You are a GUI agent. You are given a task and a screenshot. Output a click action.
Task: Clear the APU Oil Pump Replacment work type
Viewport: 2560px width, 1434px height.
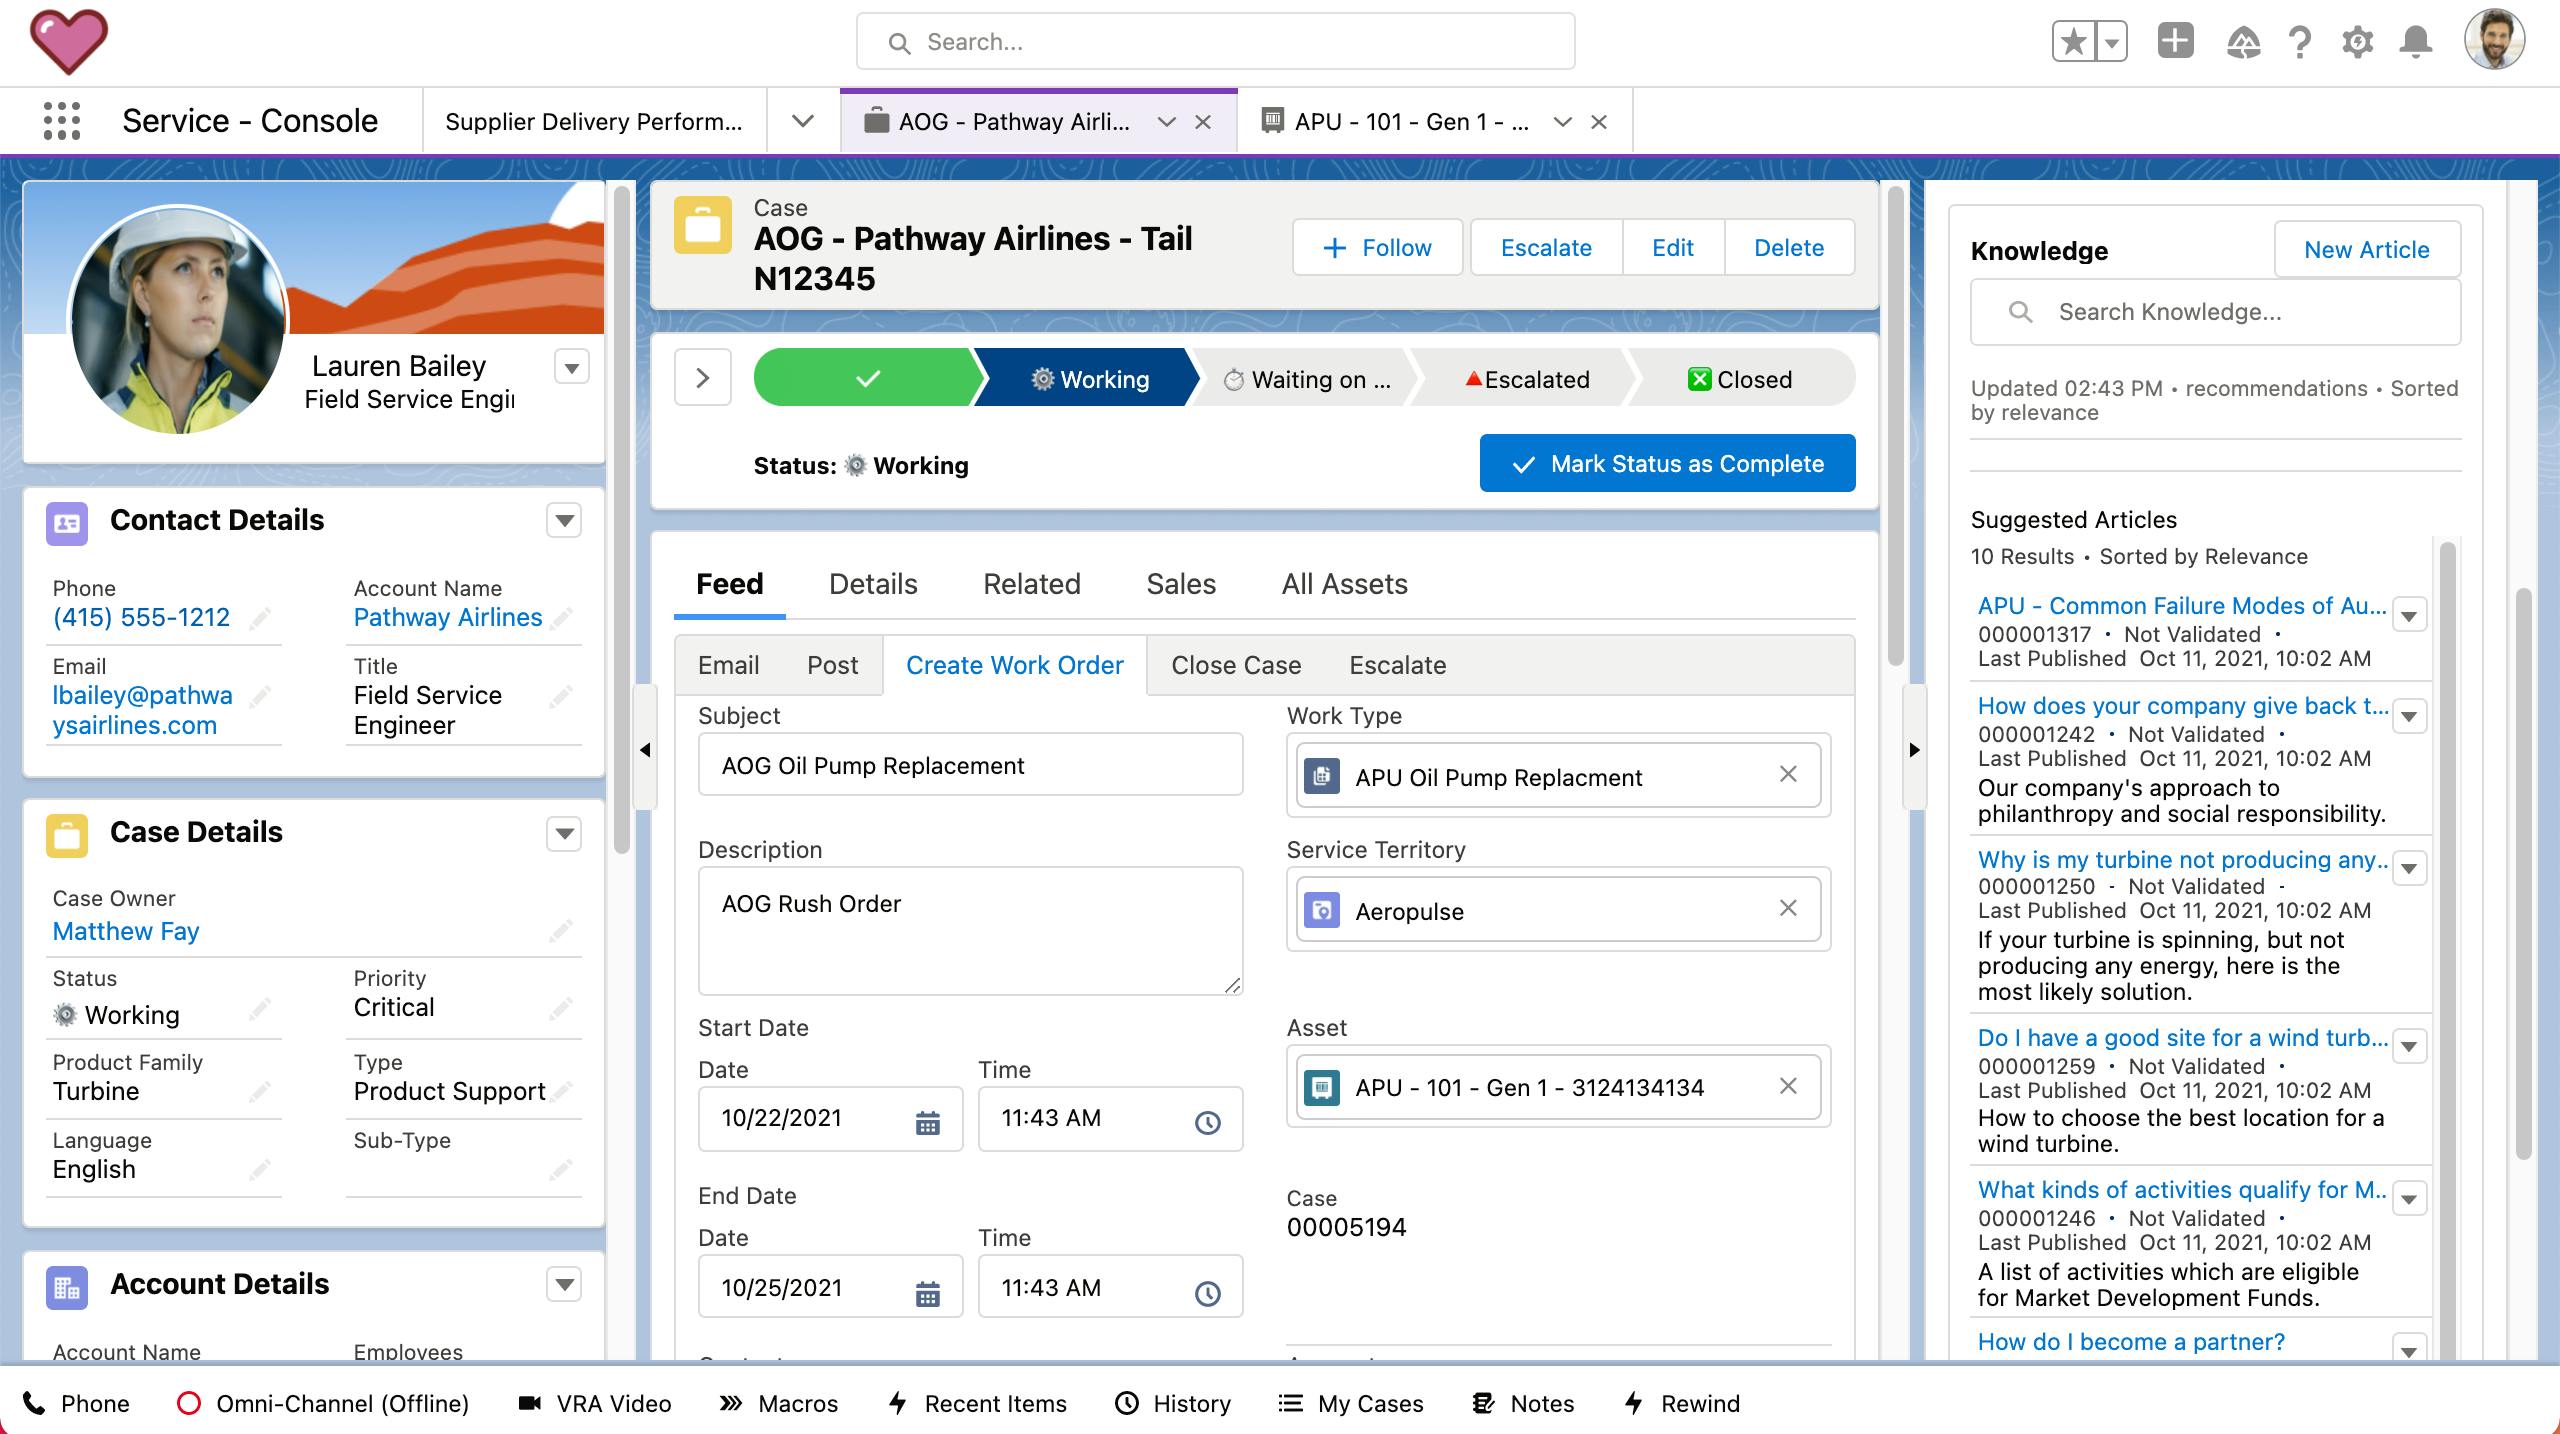coord(1788,774)
